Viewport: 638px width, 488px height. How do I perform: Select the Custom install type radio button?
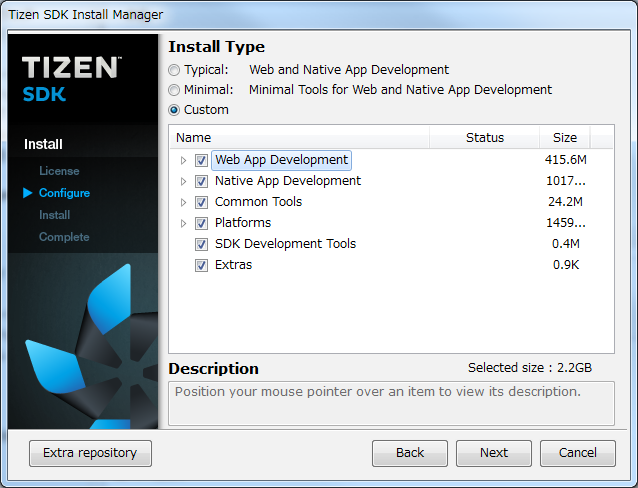point(174,110)
